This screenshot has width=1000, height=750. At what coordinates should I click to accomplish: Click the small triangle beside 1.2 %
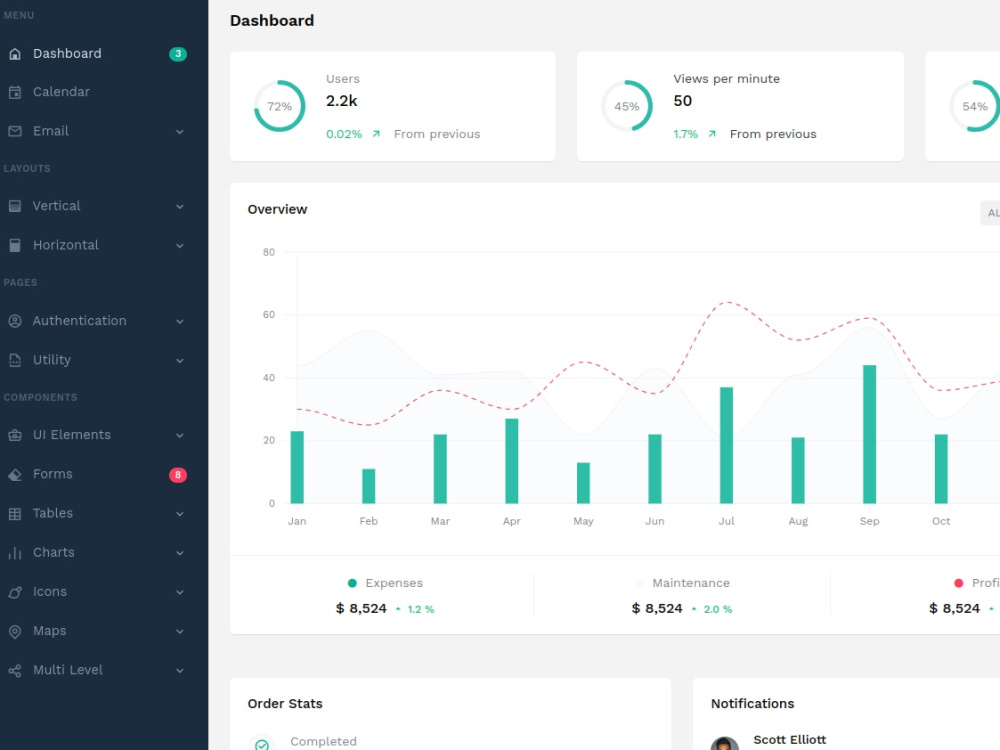tap(398, 609)
